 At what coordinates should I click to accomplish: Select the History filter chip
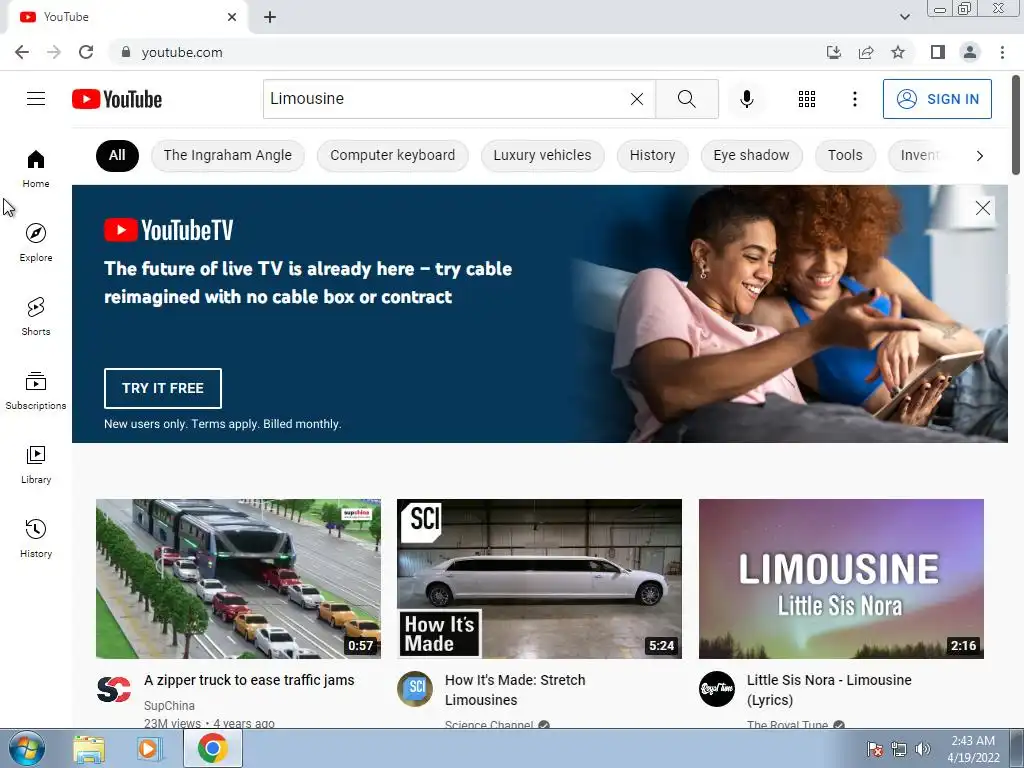point(652,155)
